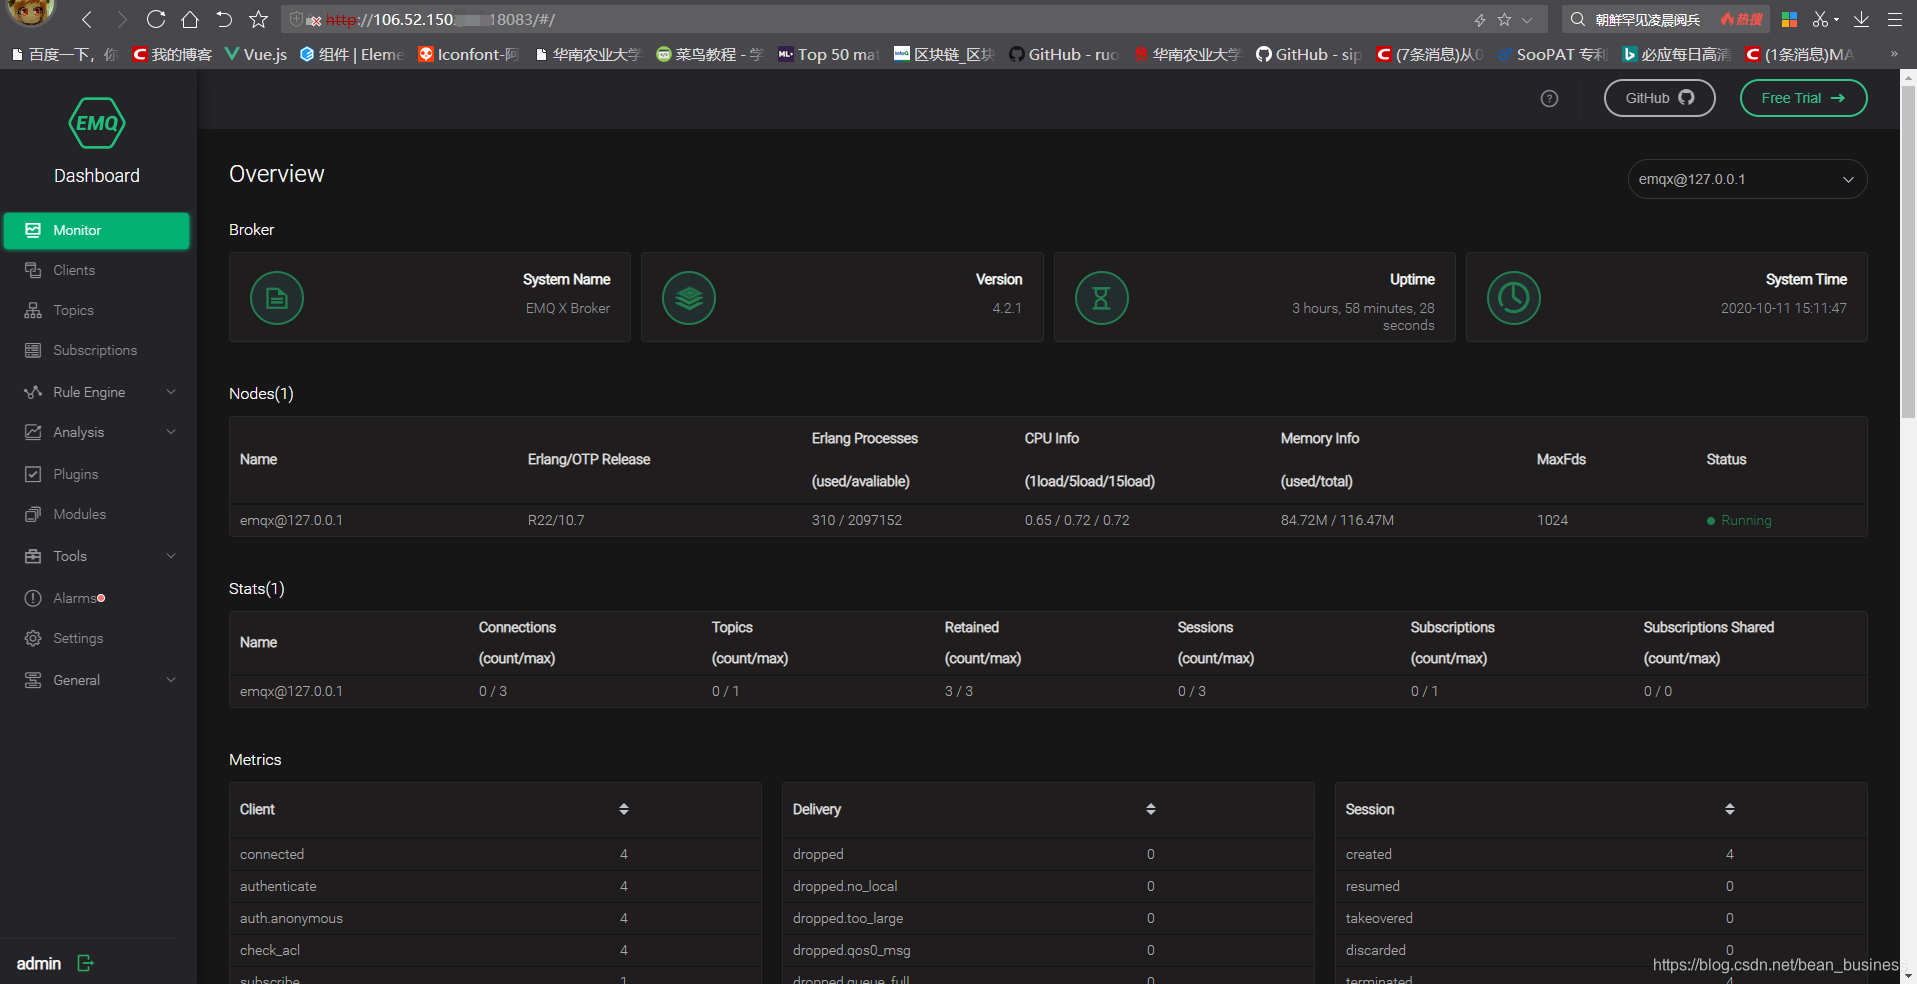Image resolution: width=1917 pixels, height=984 pixels.
Task: Open the Monitor menu item
Action: (96, 230)
